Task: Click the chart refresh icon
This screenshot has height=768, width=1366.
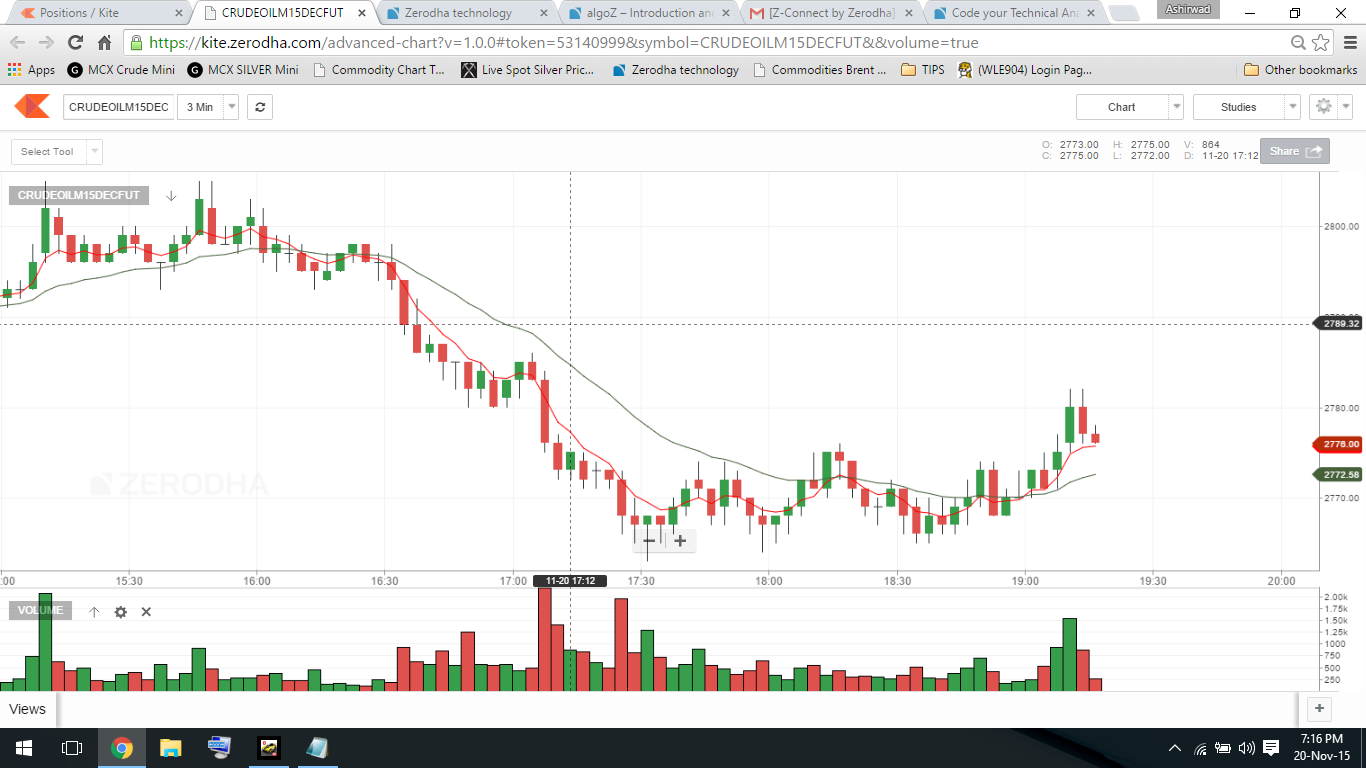Action: (x=260, y=107)
